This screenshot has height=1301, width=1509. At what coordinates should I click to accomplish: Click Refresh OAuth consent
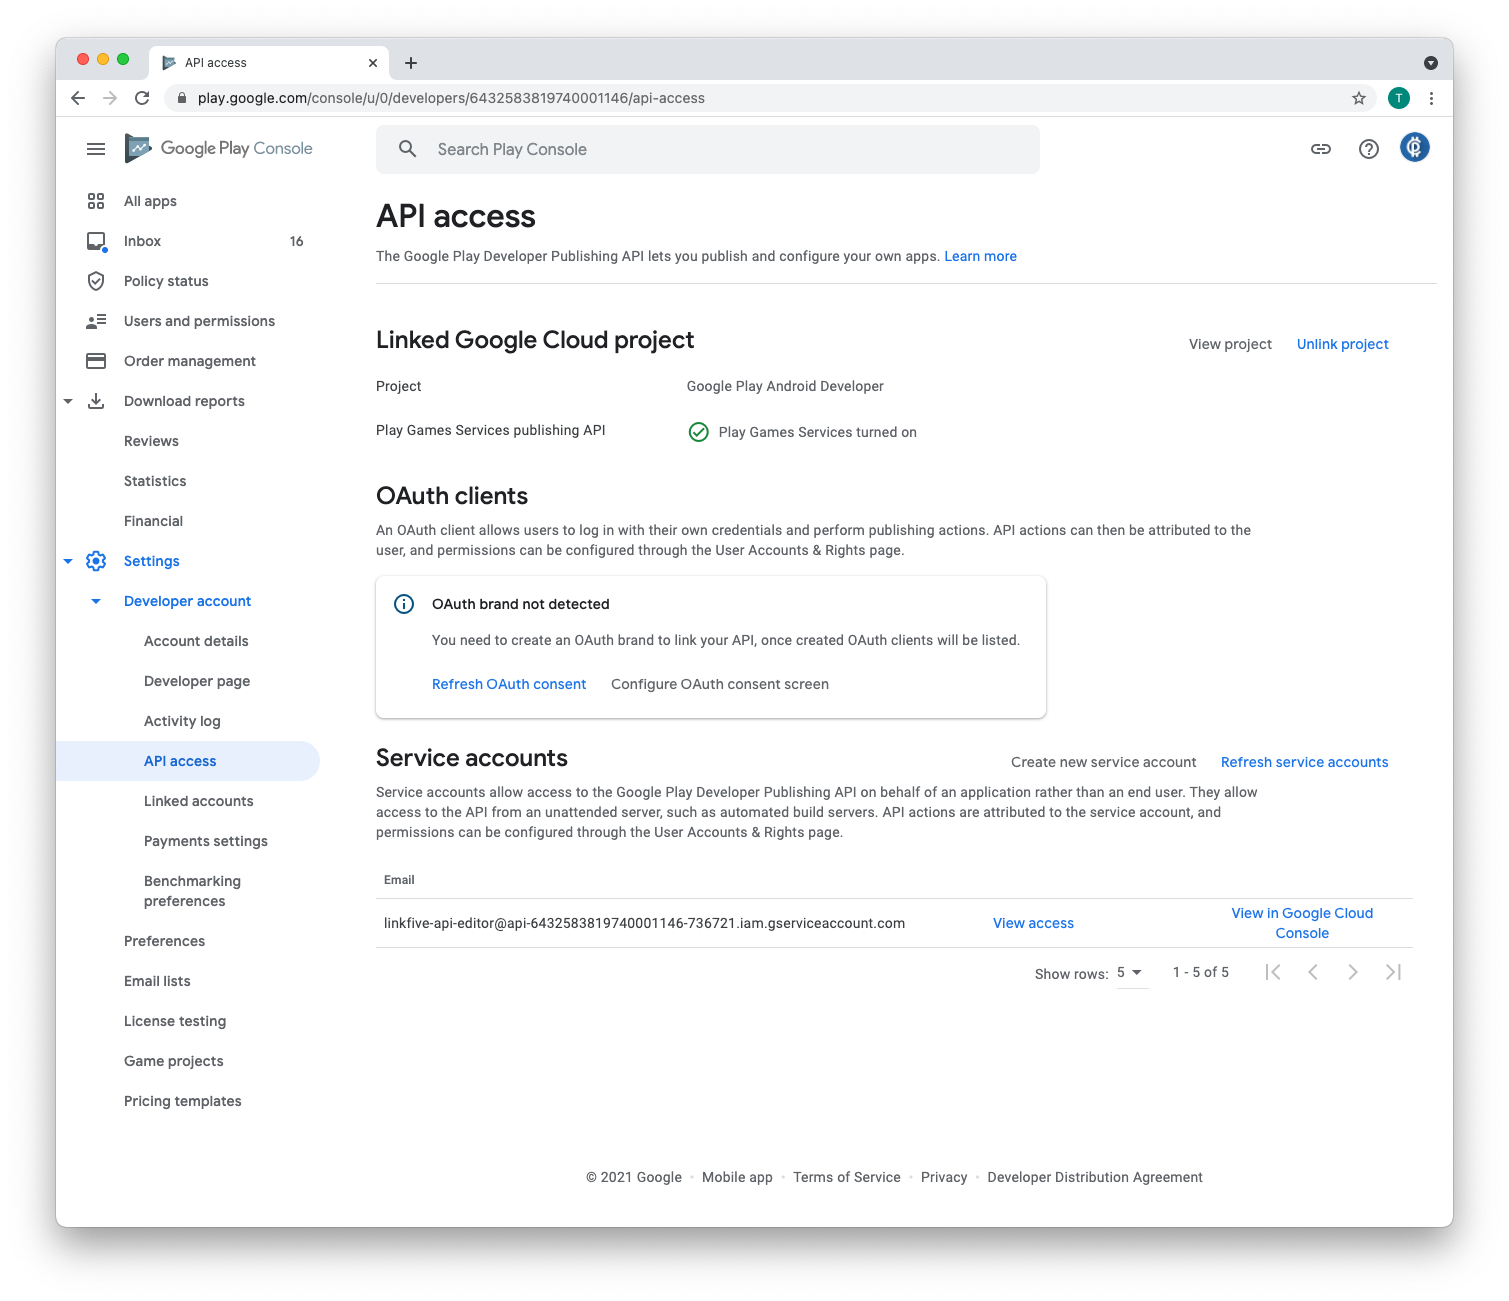pyautogui.click(x=509, y=684)
